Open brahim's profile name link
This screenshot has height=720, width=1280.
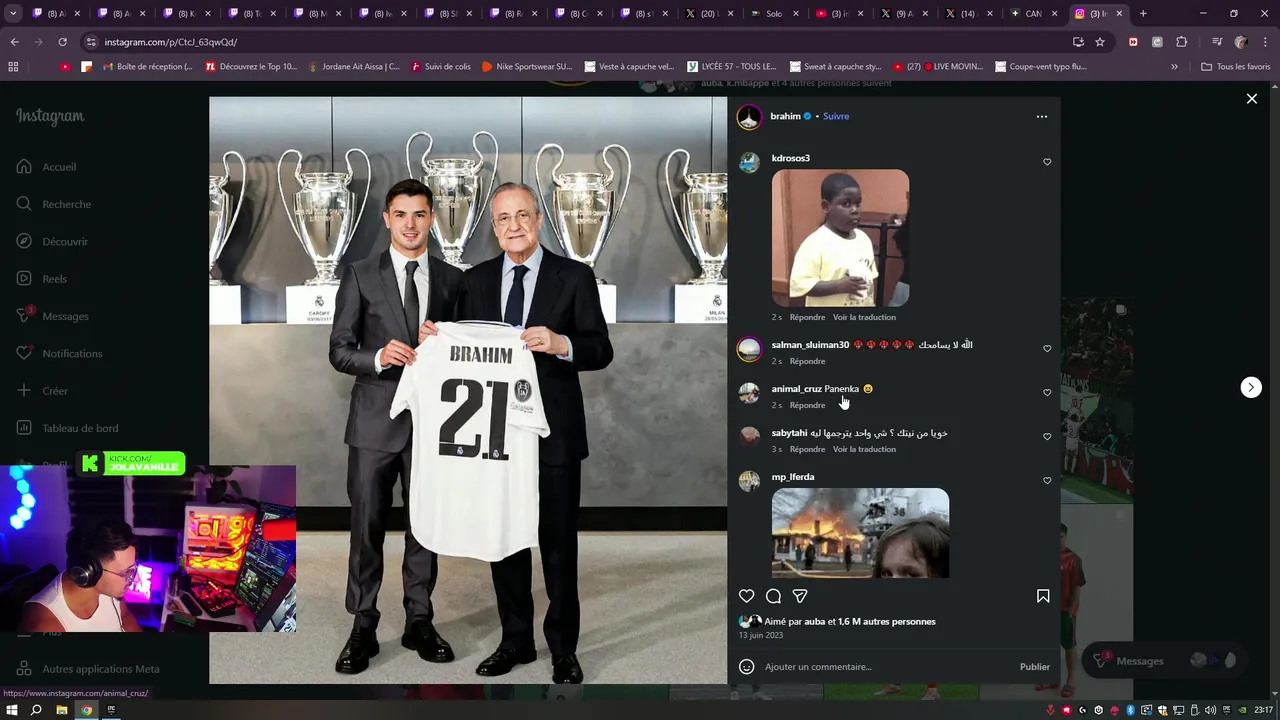(785, 116)
